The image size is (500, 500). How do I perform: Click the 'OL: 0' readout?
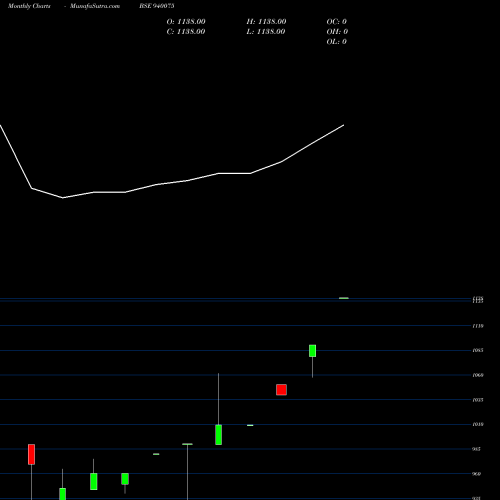click(337, 42)
